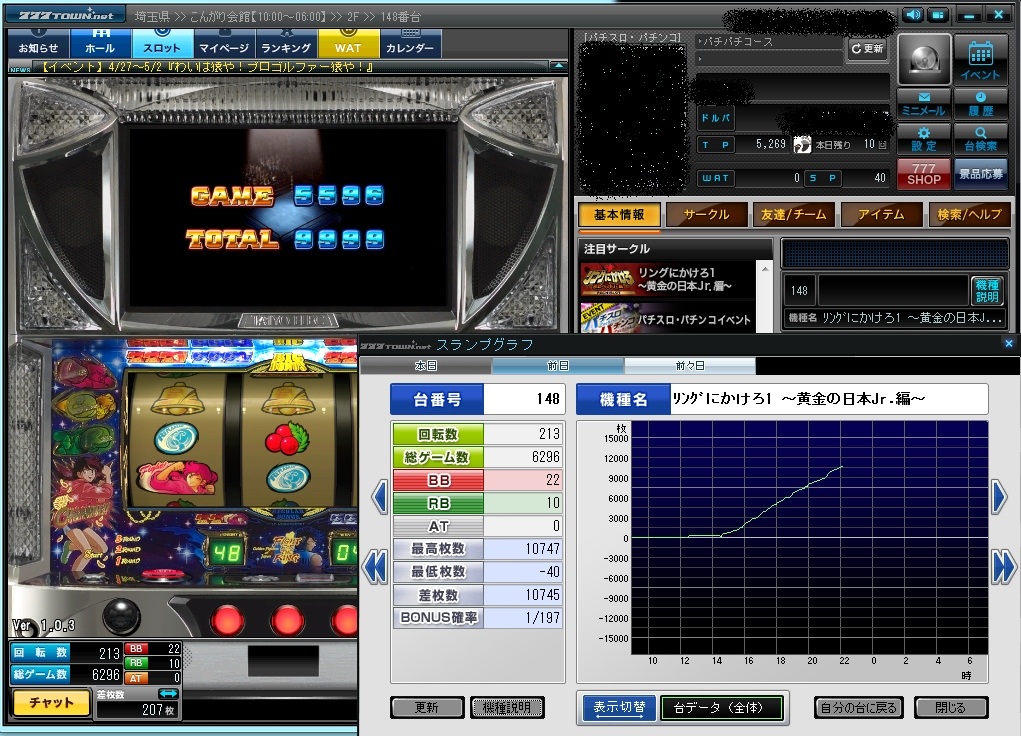Open 台検索 machine search icon

[980, 139]
